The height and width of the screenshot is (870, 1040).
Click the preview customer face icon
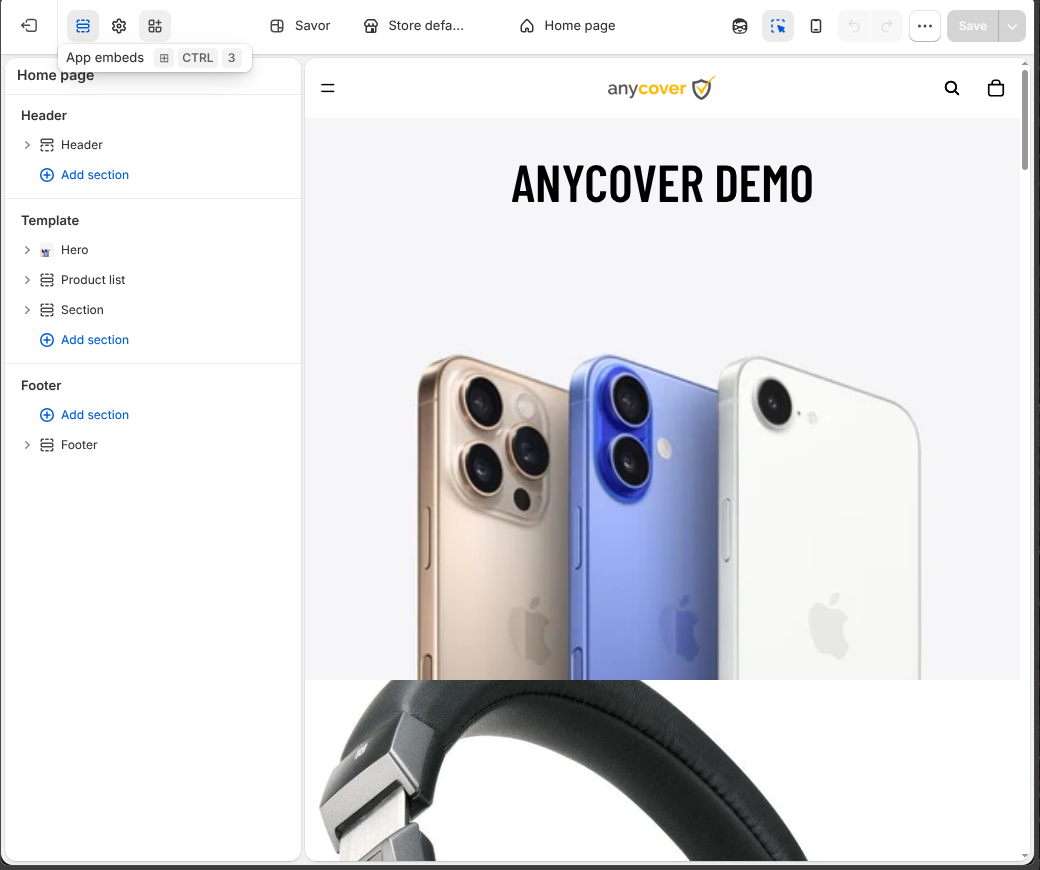click(x=740, y=26)
